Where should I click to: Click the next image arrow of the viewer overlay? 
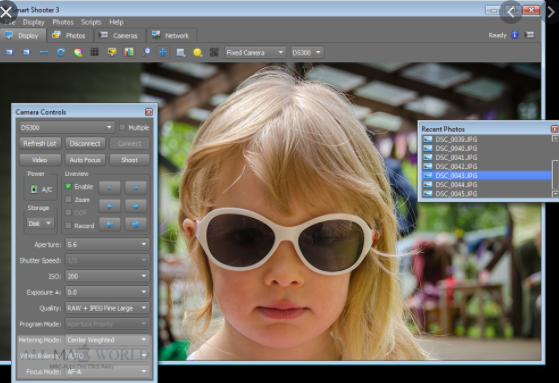tap(550, 12)
